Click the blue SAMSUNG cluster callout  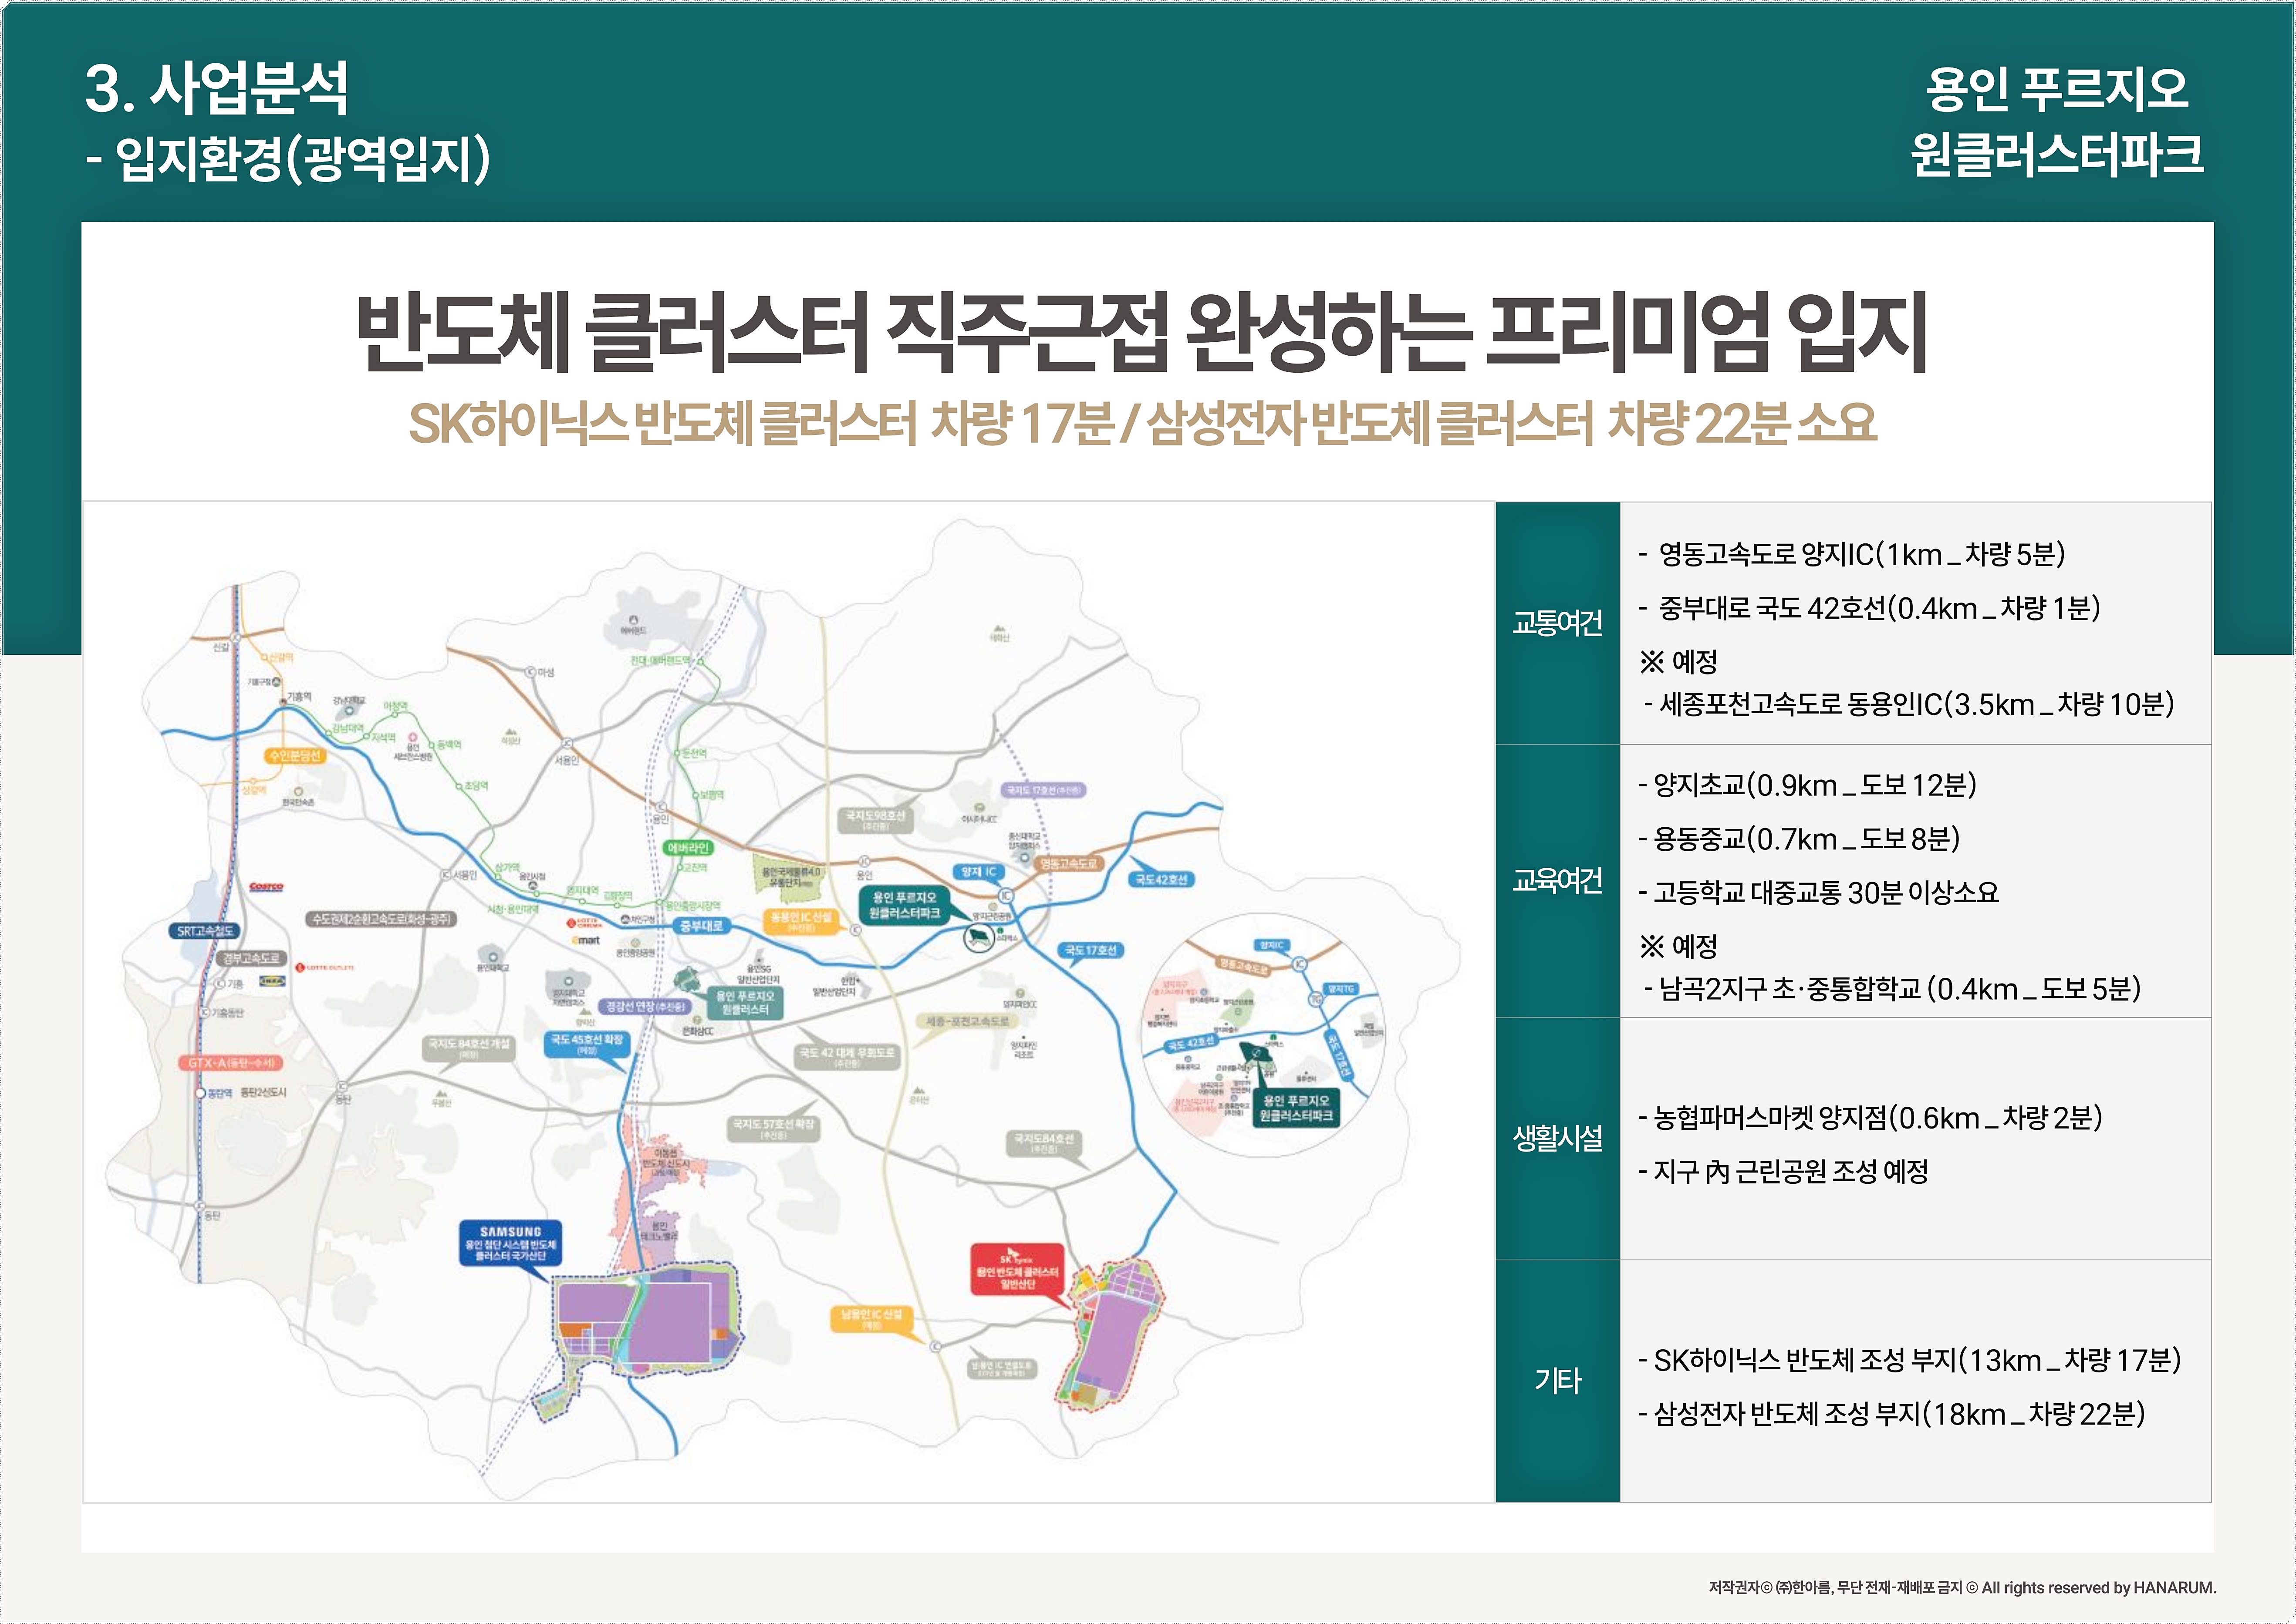[x=510, y=1244]
